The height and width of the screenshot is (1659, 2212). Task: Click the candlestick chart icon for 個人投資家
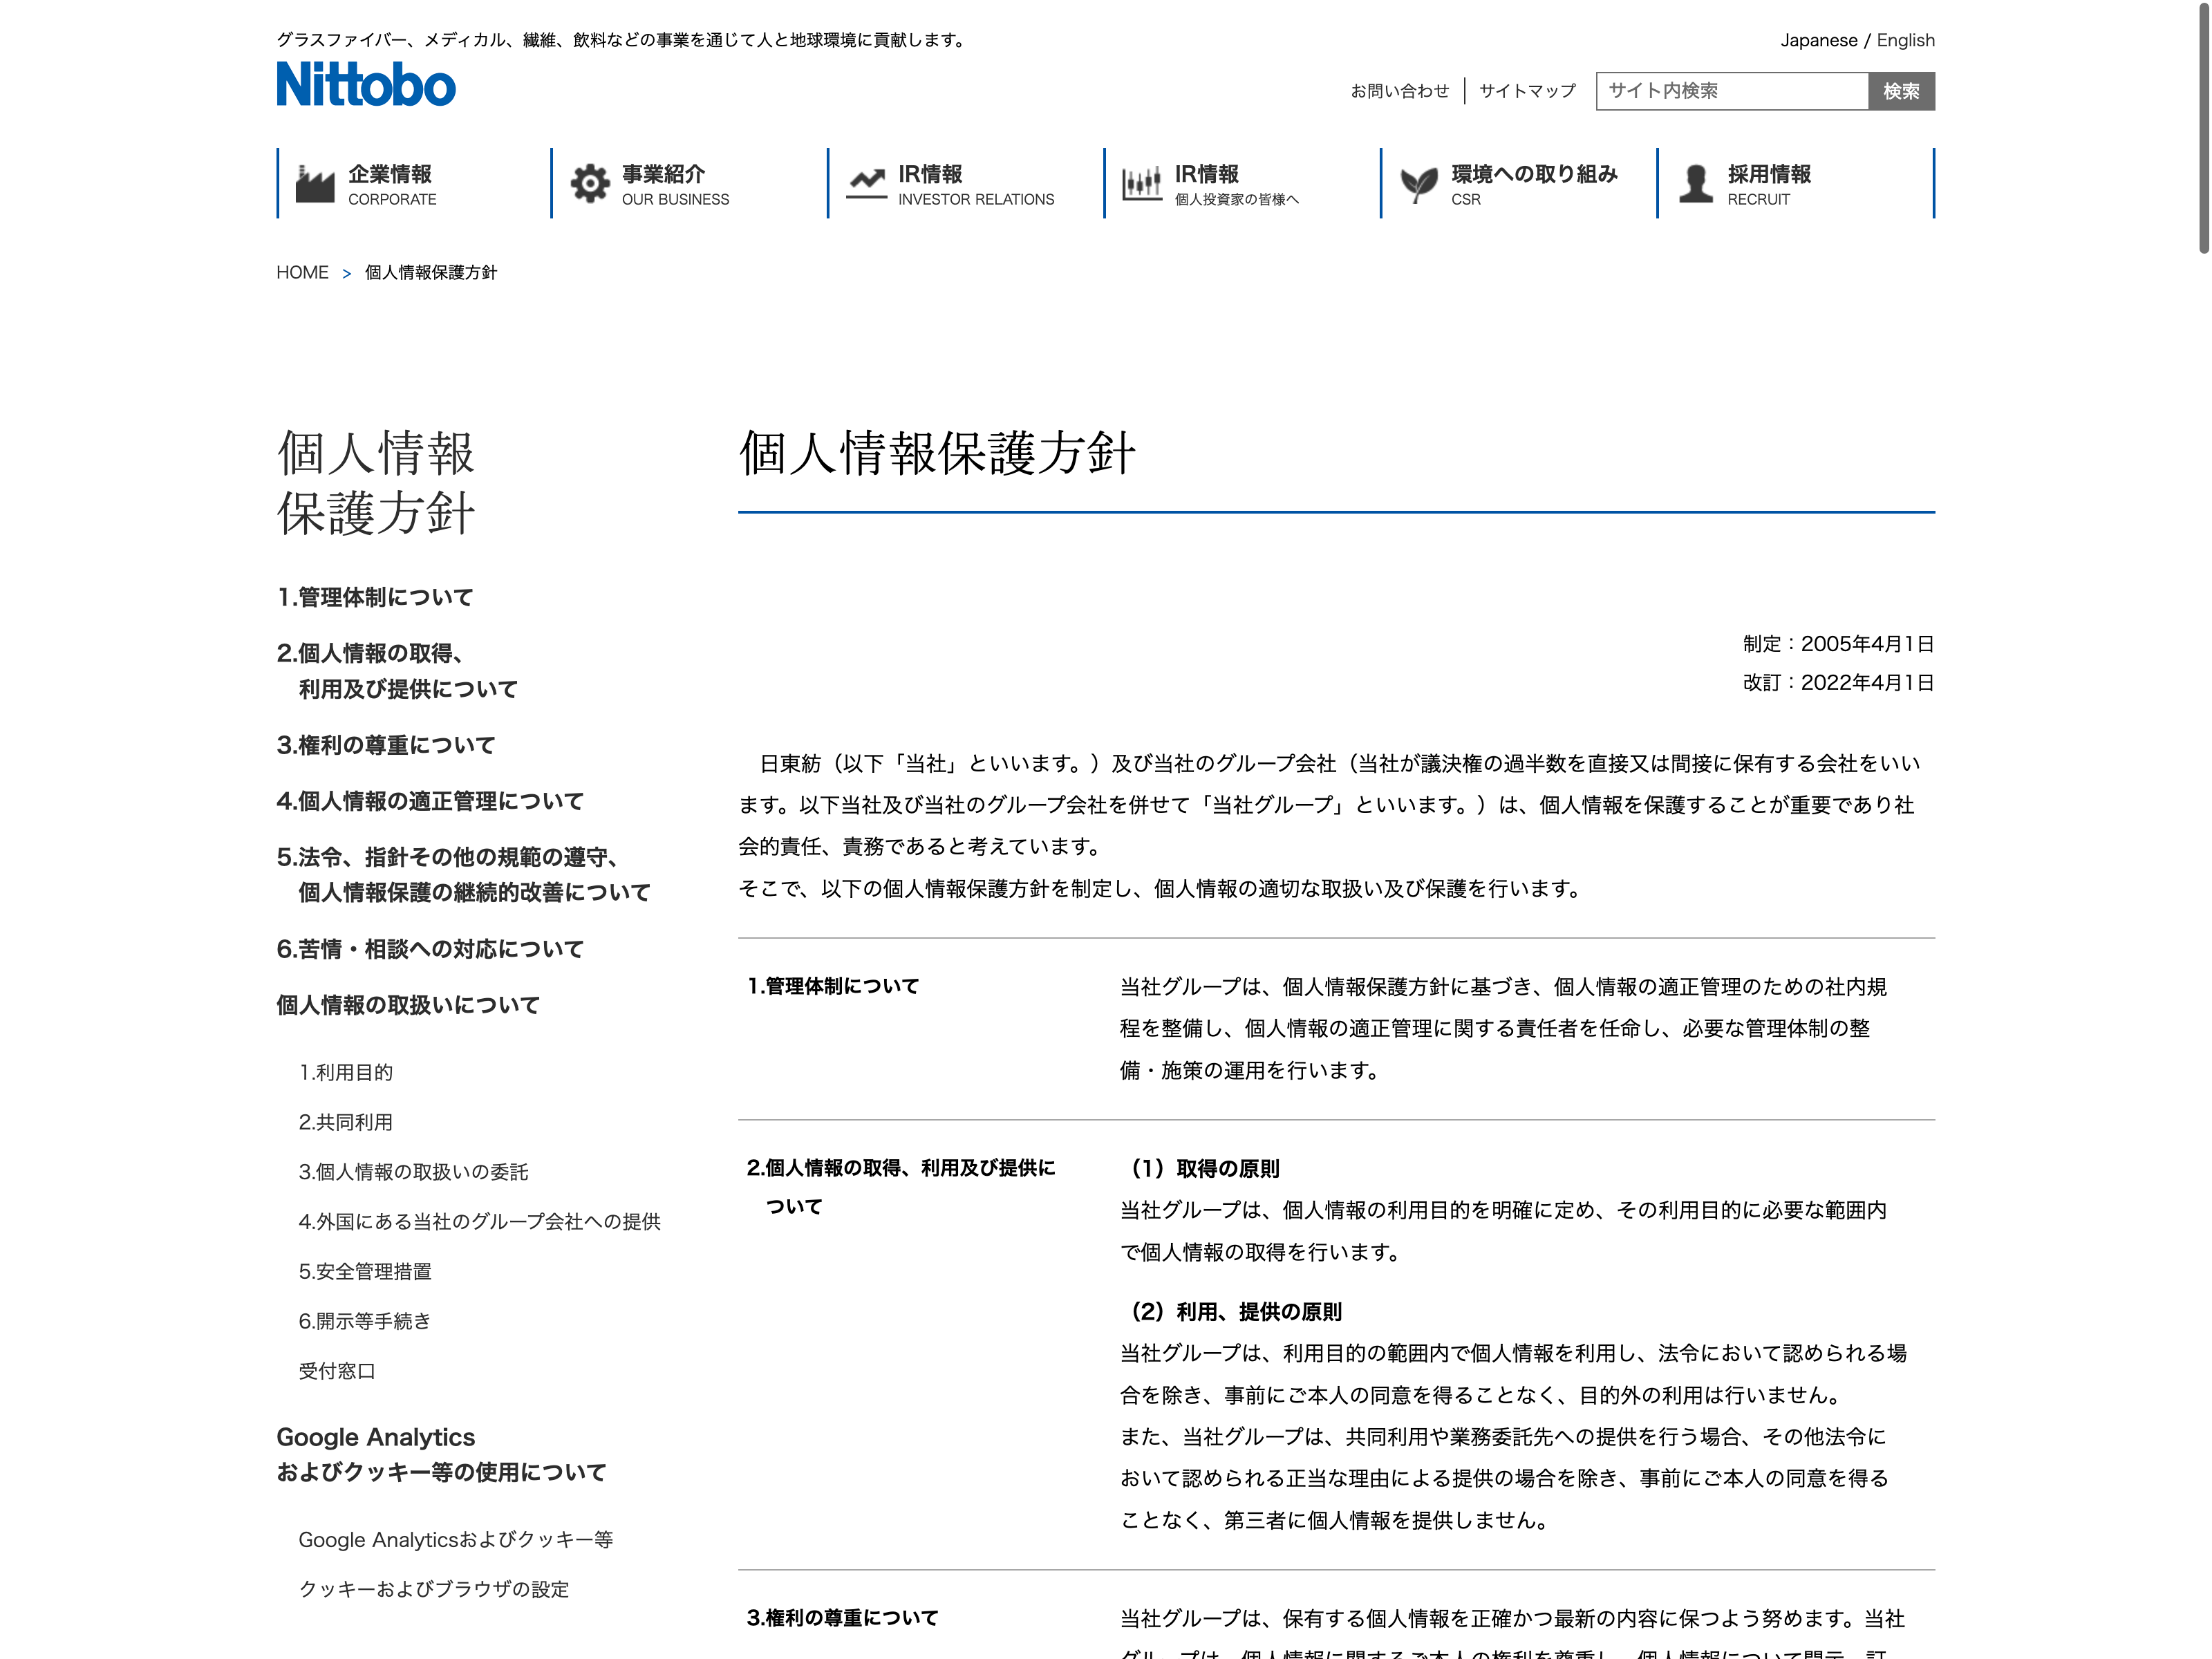[1142, 184]
